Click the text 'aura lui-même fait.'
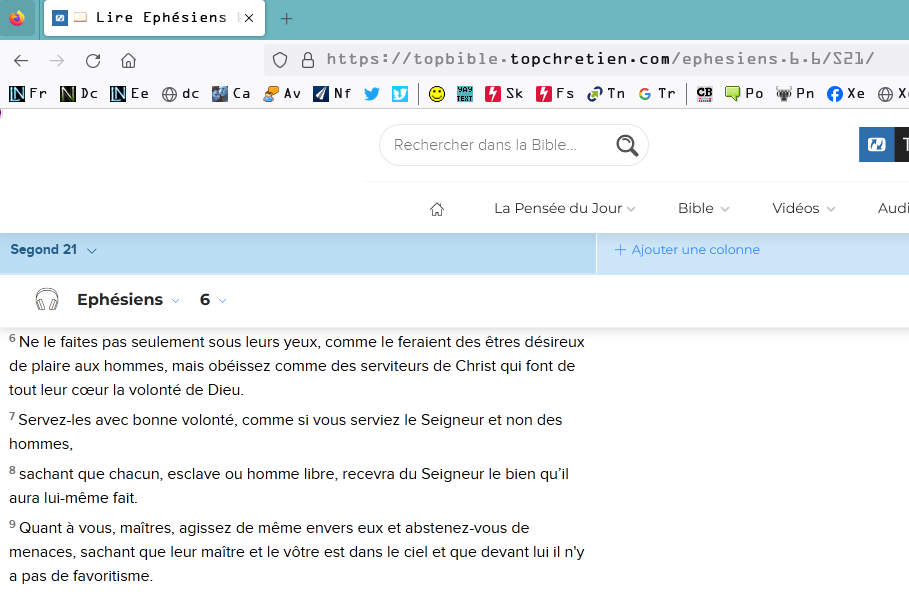 [x=73, y=498]
